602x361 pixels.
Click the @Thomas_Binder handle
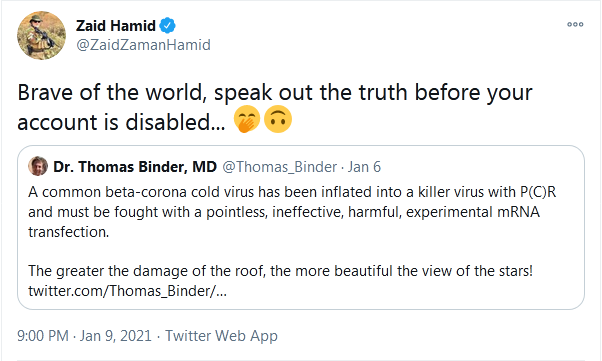click(280, 167)
